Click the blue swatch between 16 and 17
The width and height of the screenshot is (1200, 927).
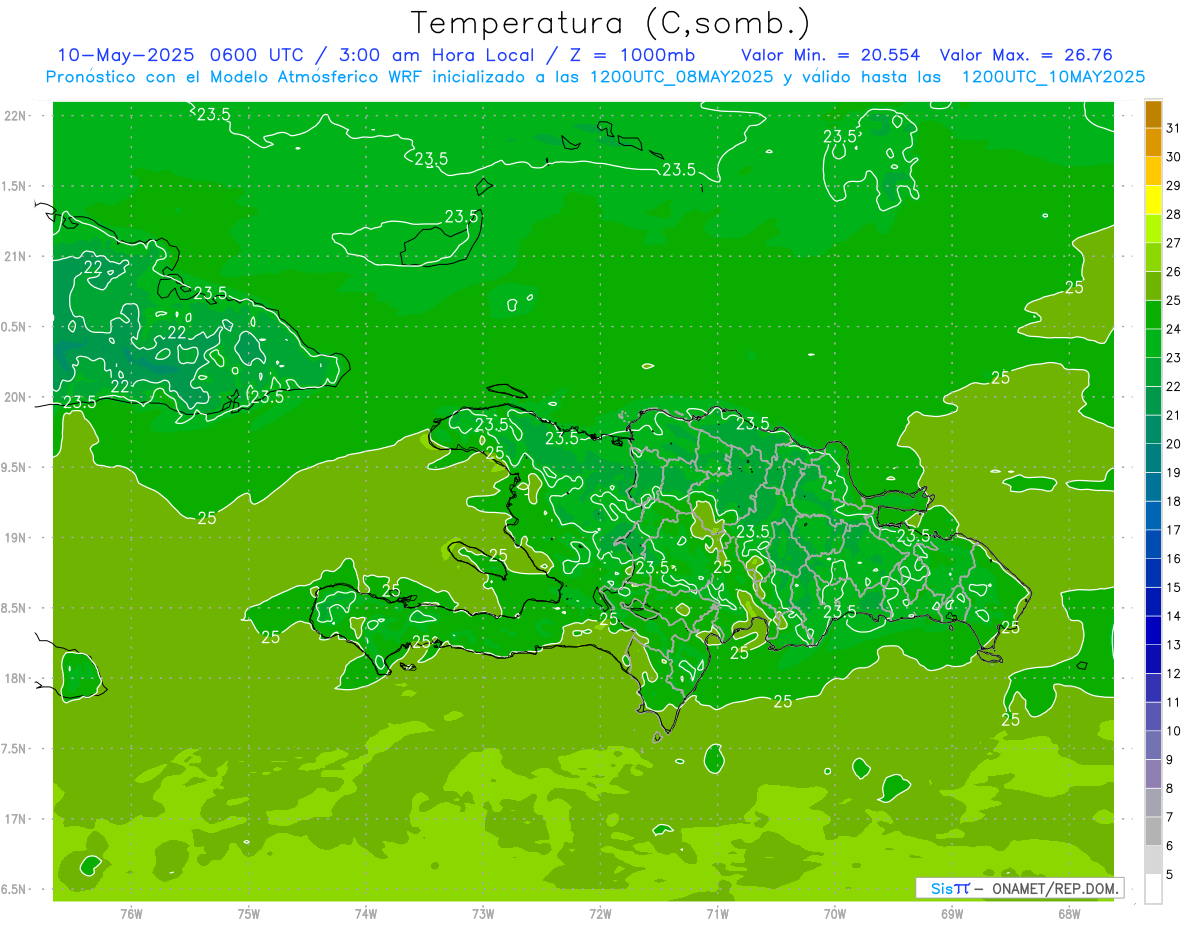click(x=1153, y=545)
